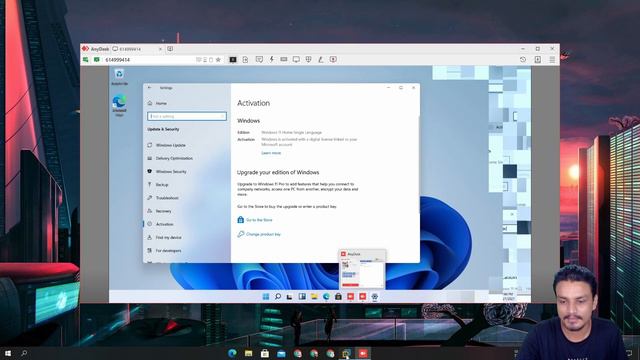
Task: Click the Settings gear on remote taskbar
Action: click(375, 296)
